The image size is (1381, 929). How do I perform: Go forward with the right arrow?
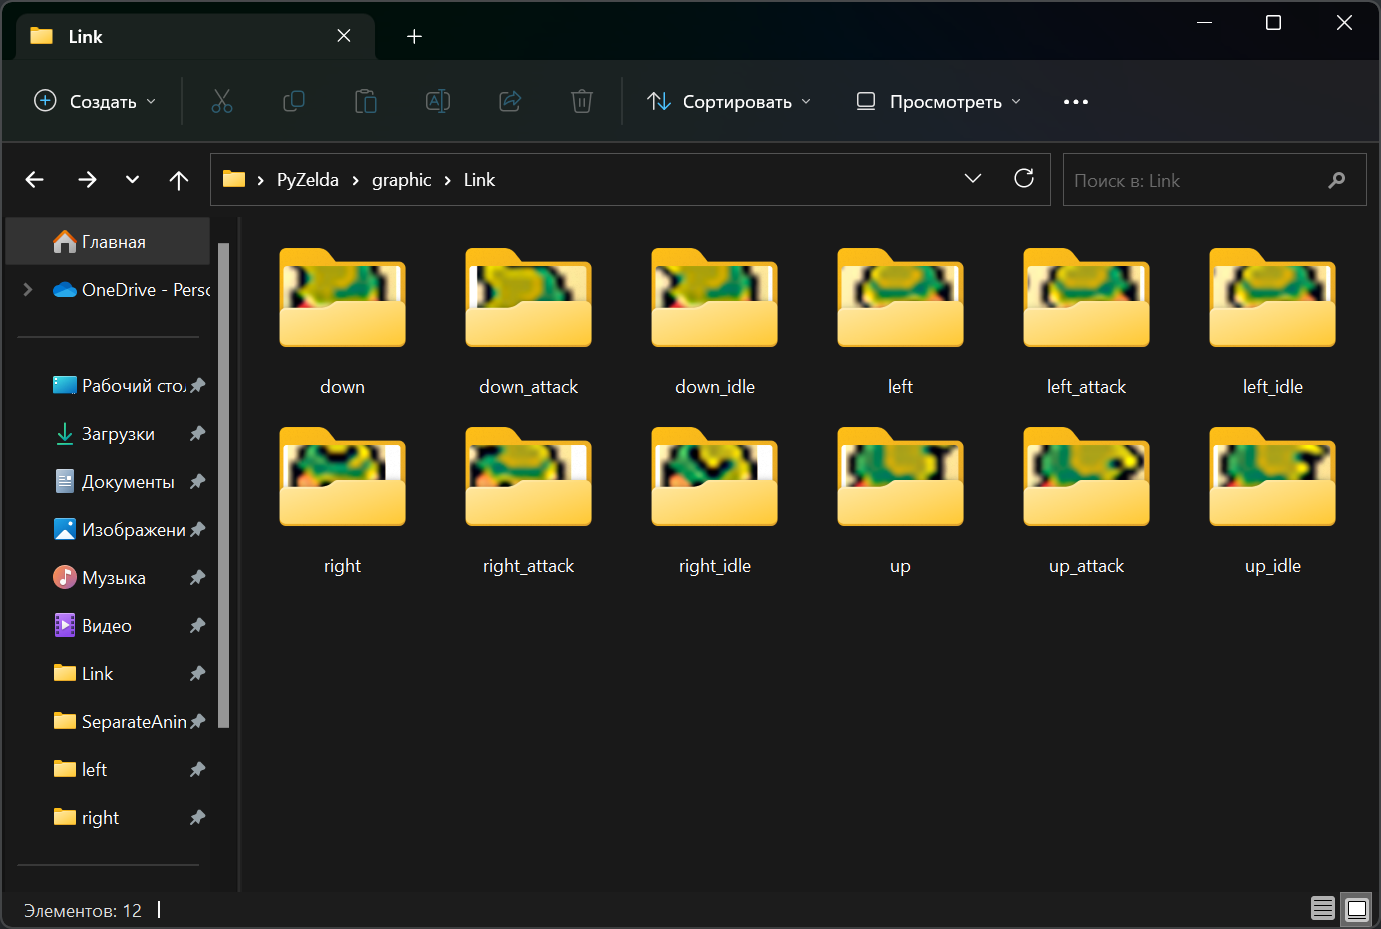coord(87,180)
